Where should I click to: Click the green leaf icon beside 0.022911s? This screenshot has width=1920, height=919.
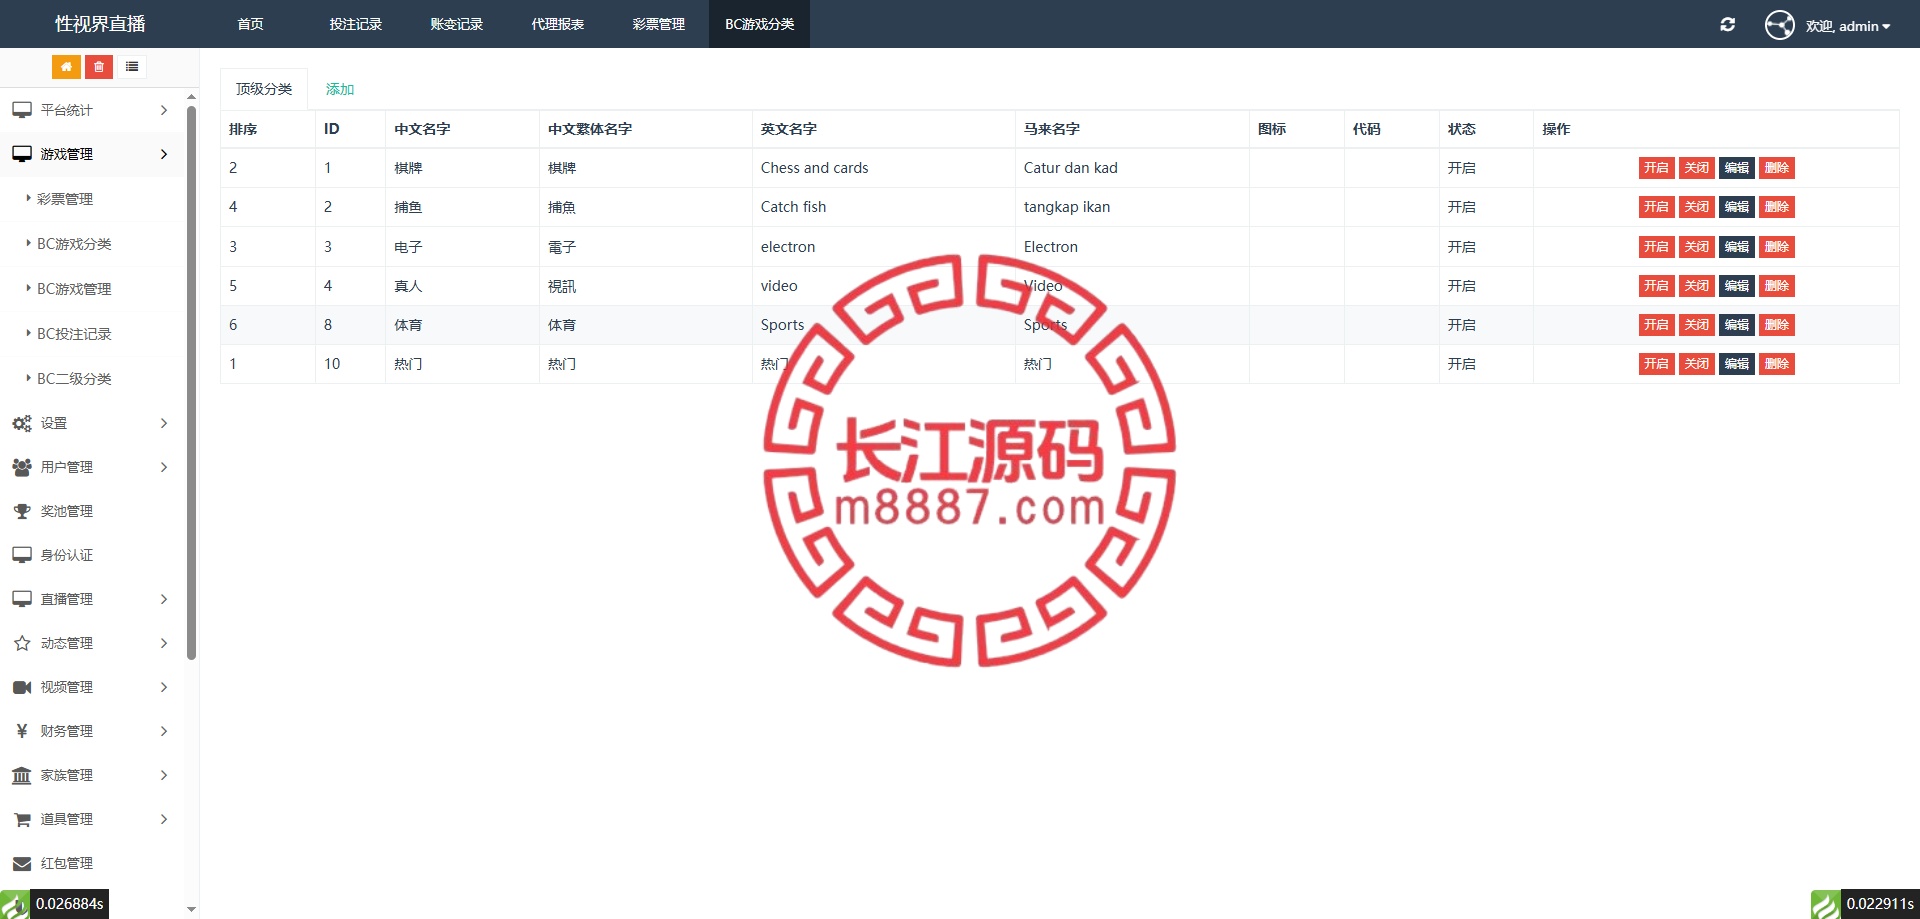[1826, 904]
